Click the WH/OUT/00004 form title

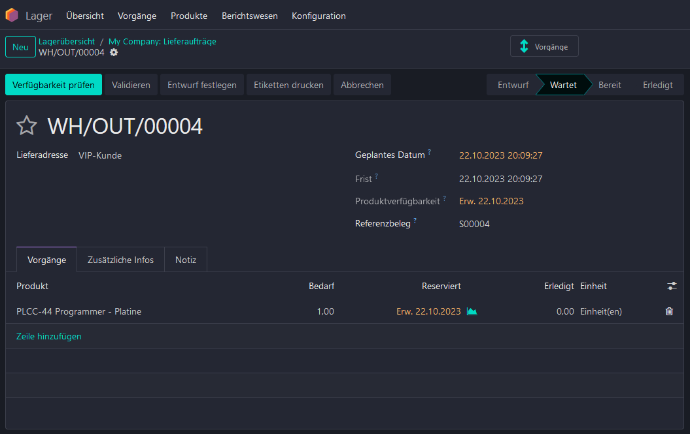coord(125,126)
